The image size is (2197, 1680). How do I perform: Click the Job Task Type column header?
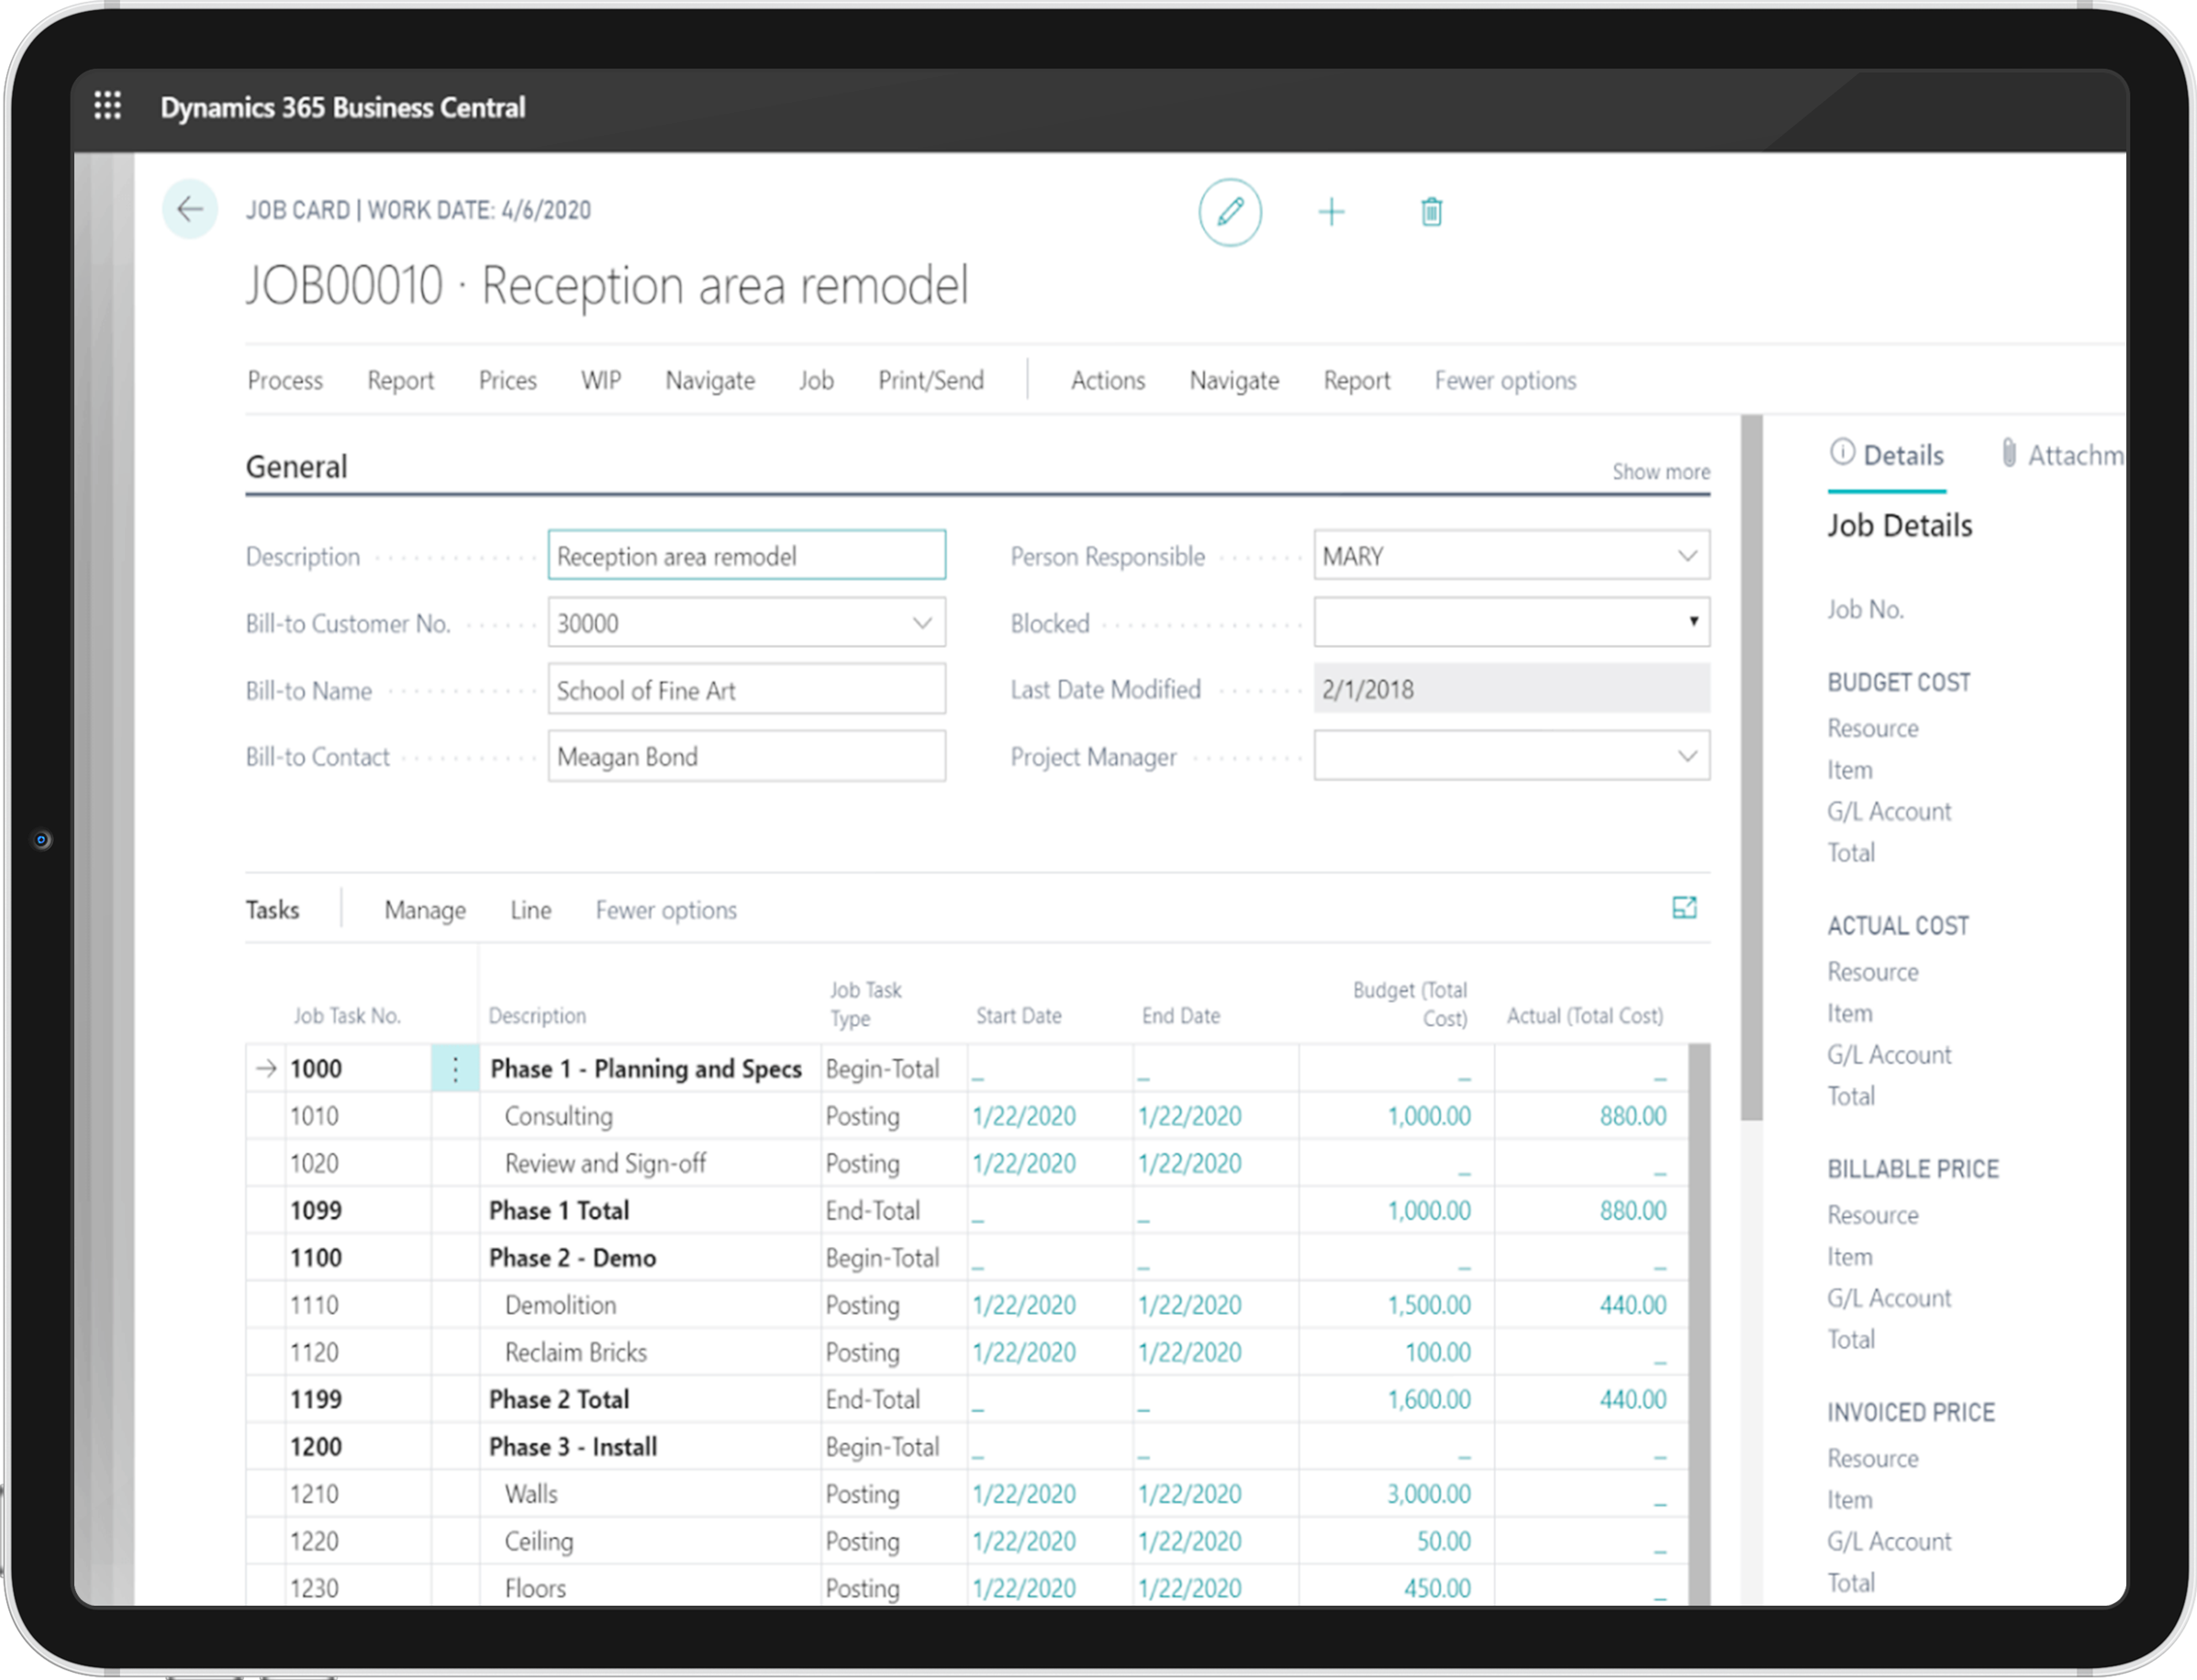pos(865,1004)
